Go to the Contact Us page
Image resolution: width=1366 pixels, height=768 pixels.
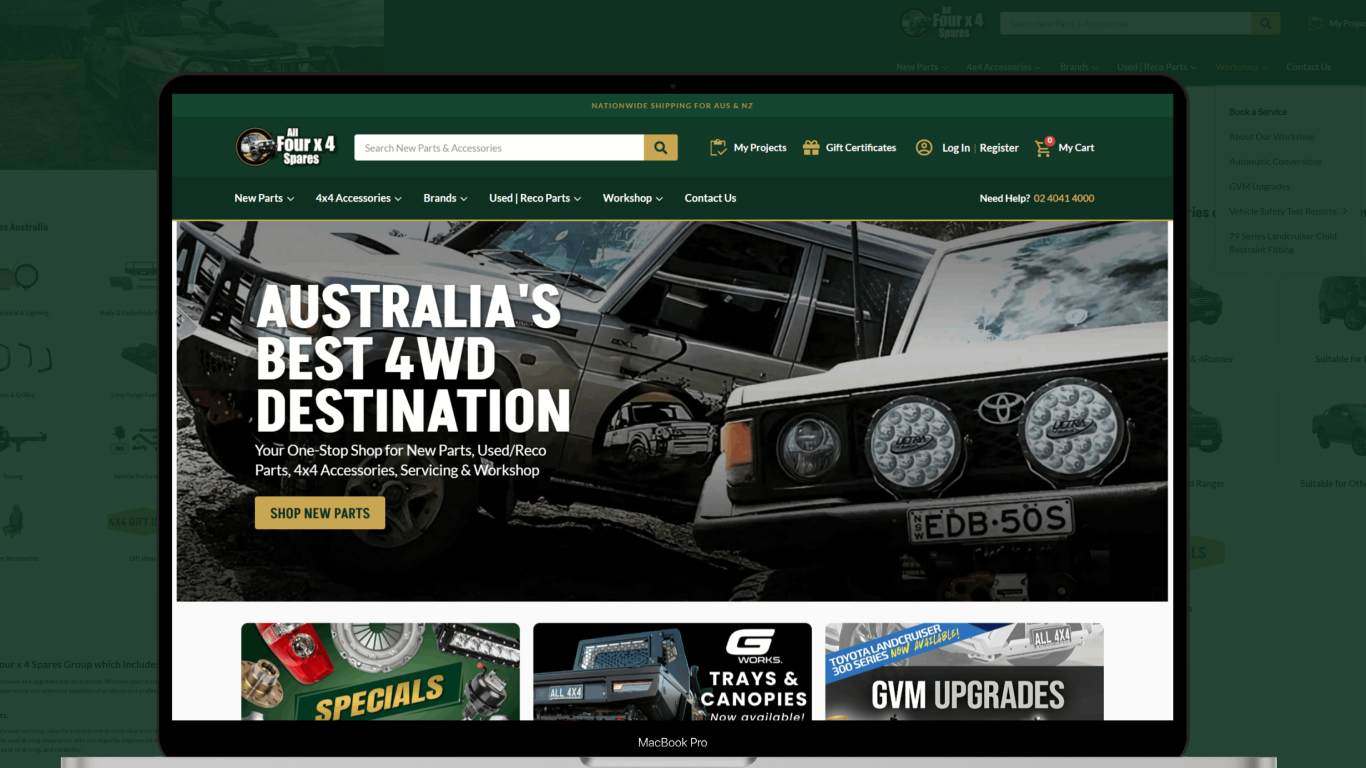pos(710,198)
